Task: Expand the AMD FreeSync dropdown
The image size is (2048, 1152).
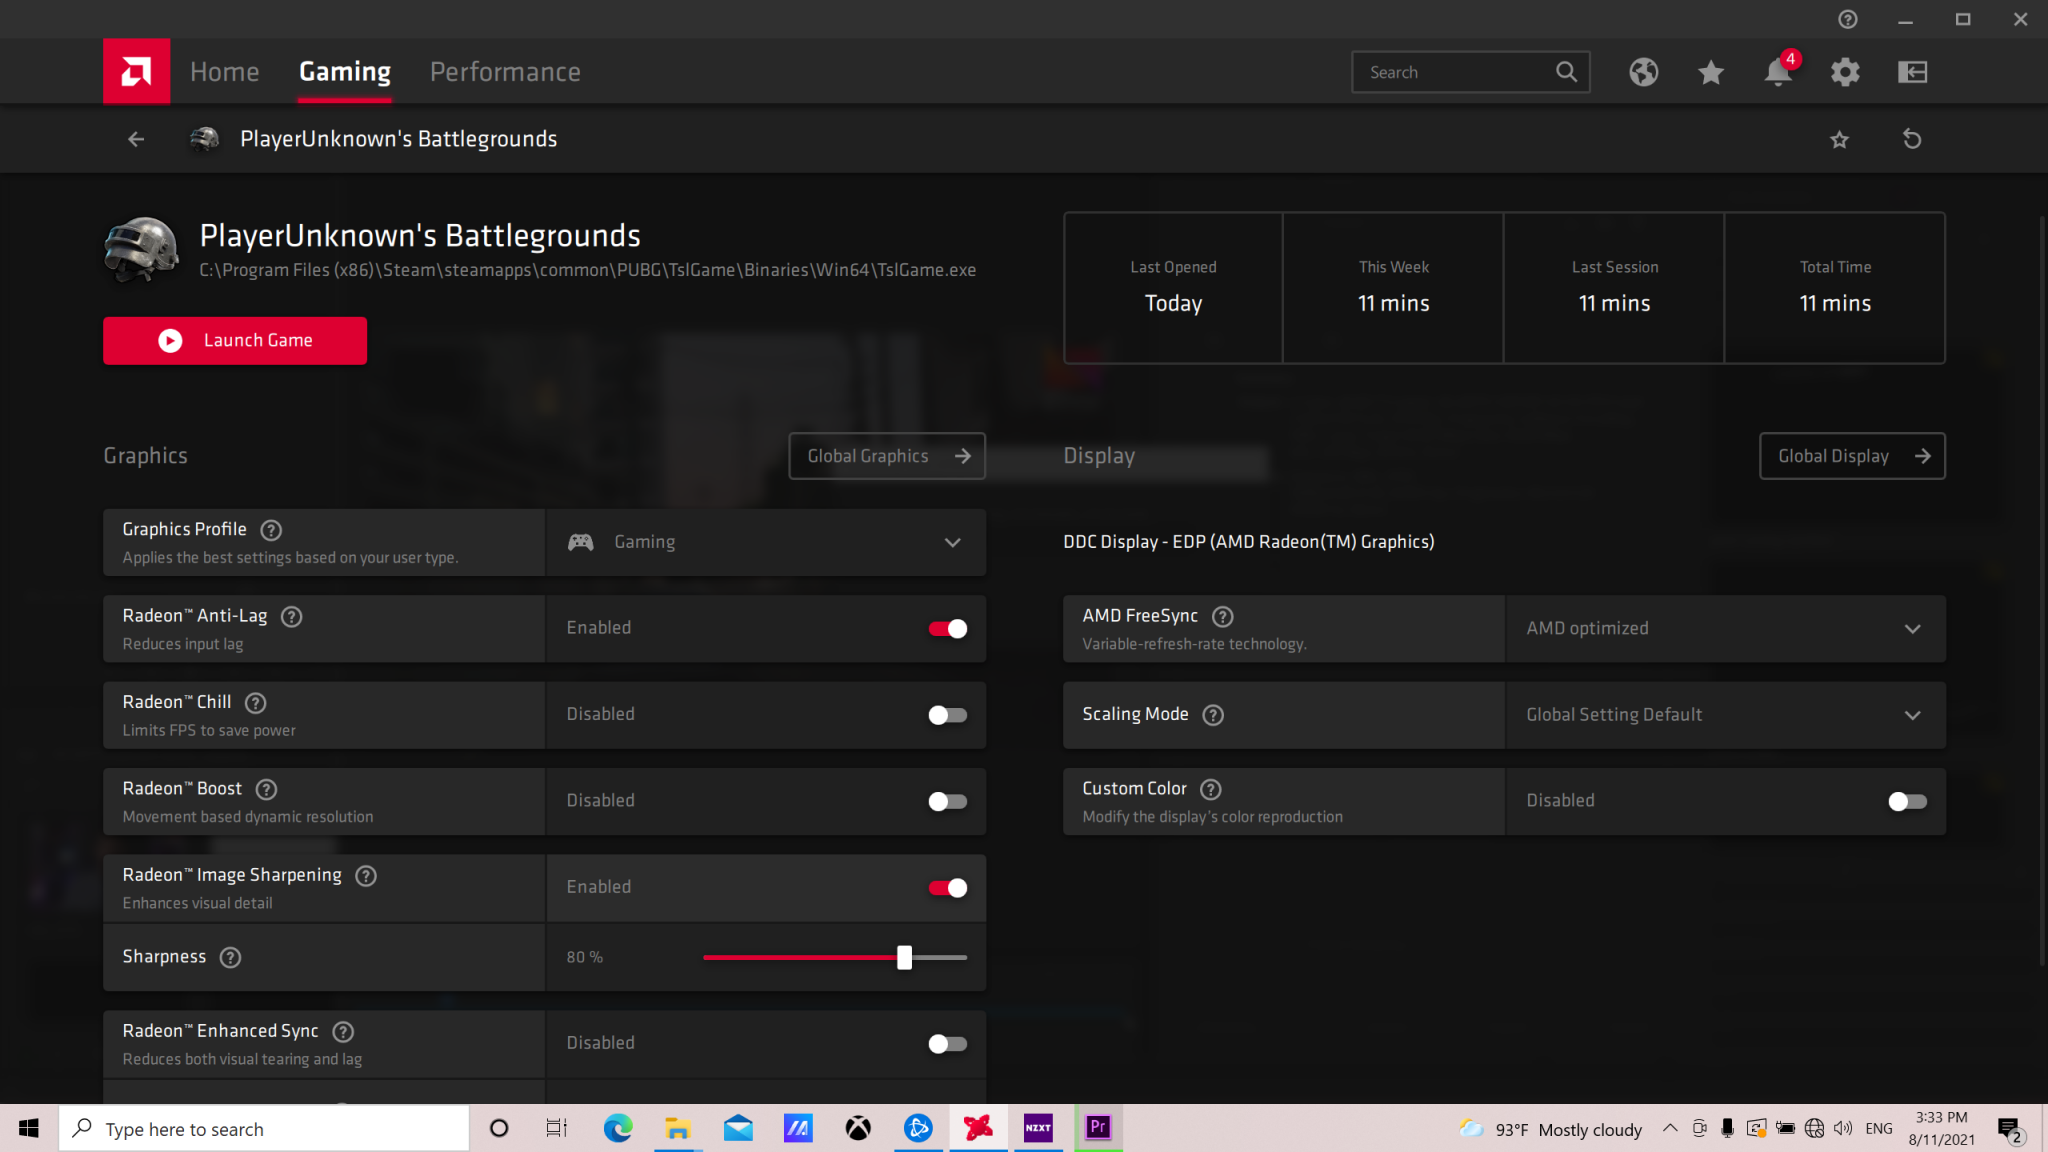Action: pyautogui.click(x=1725, y=629)
